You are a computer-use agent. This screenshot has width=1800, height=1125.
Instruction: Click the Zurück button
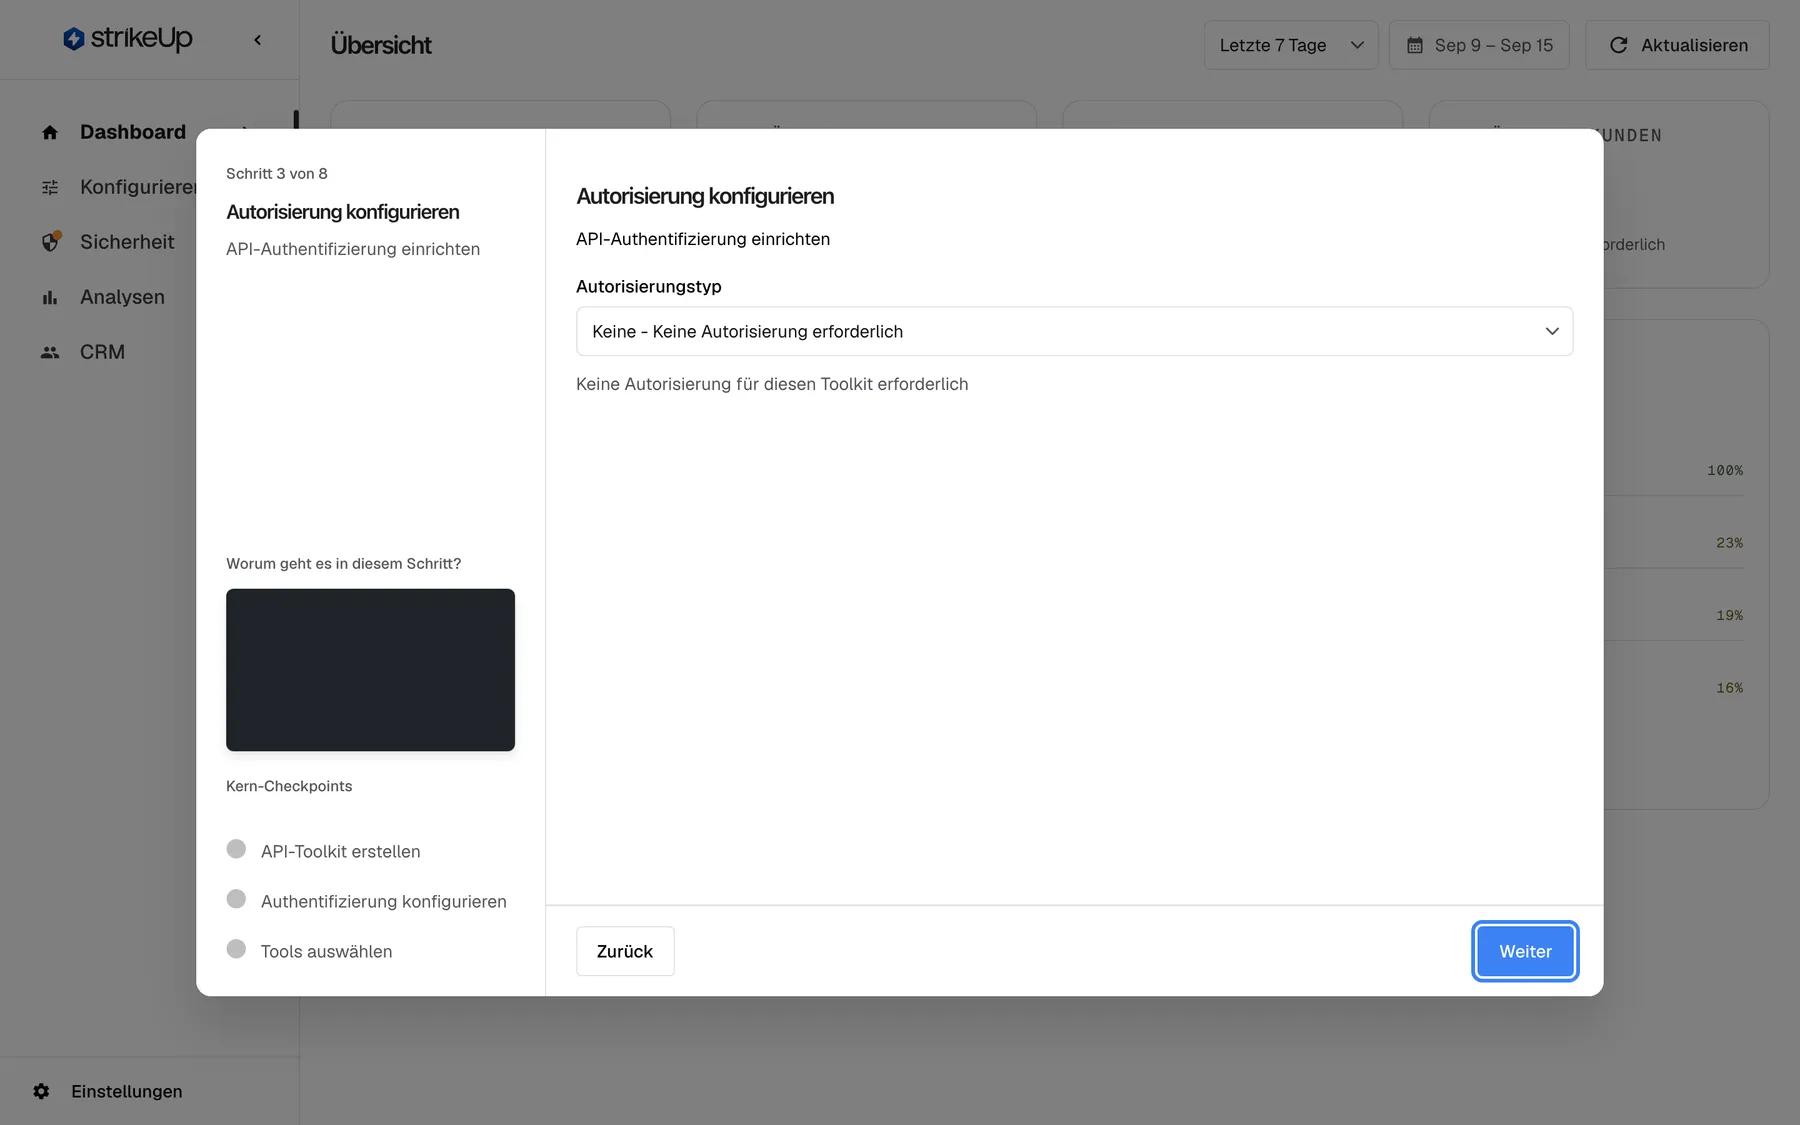[625, 951]
